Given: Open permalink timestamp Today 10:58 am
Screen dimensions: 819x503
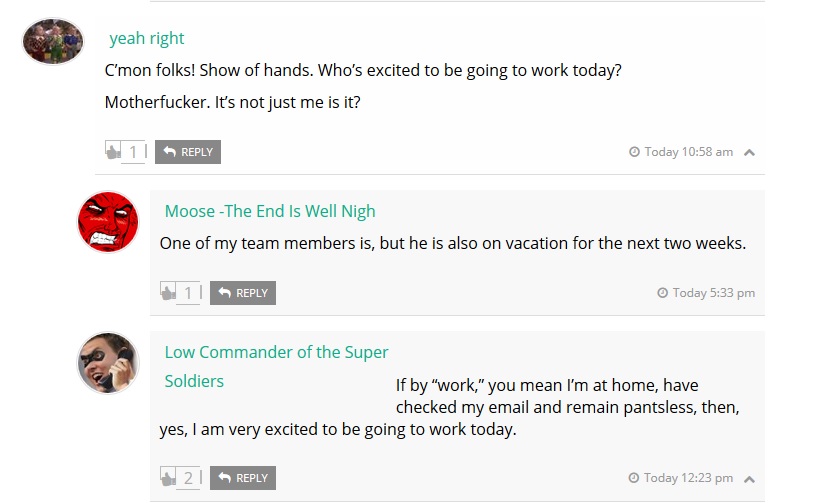Looking at the screenshot, I should [688, 152].
